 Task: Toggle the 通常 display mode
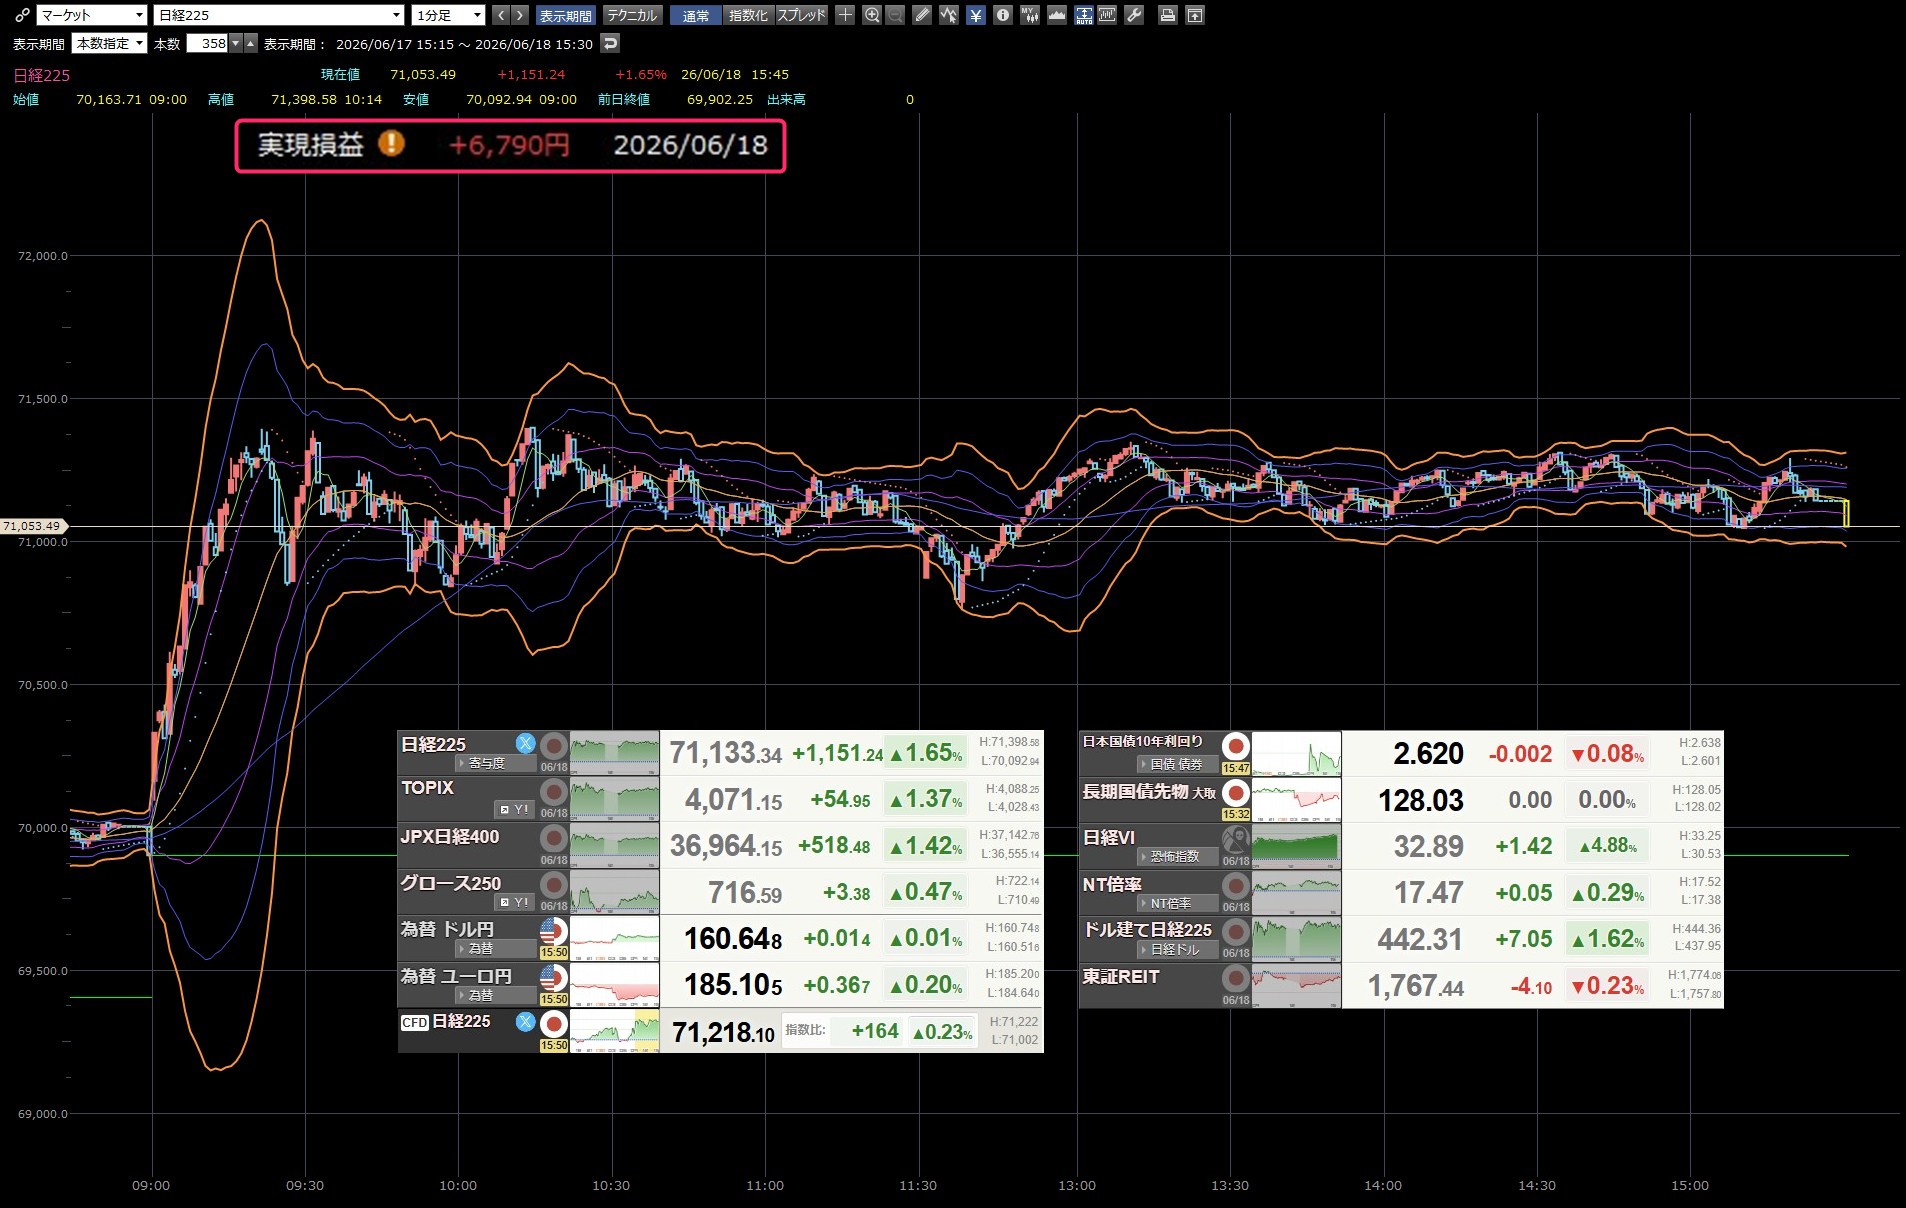696,15
